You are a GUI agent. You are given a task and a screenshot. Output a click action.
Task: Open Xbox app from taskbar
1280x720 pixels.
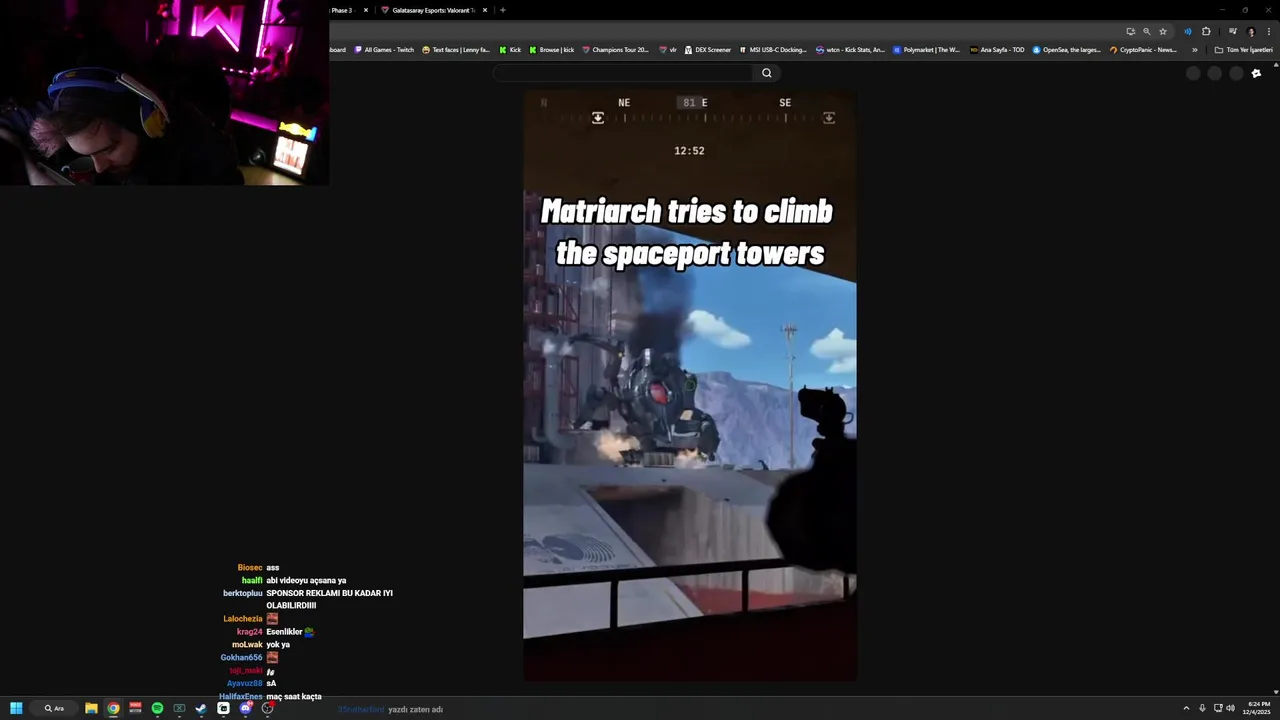point(179,708)
